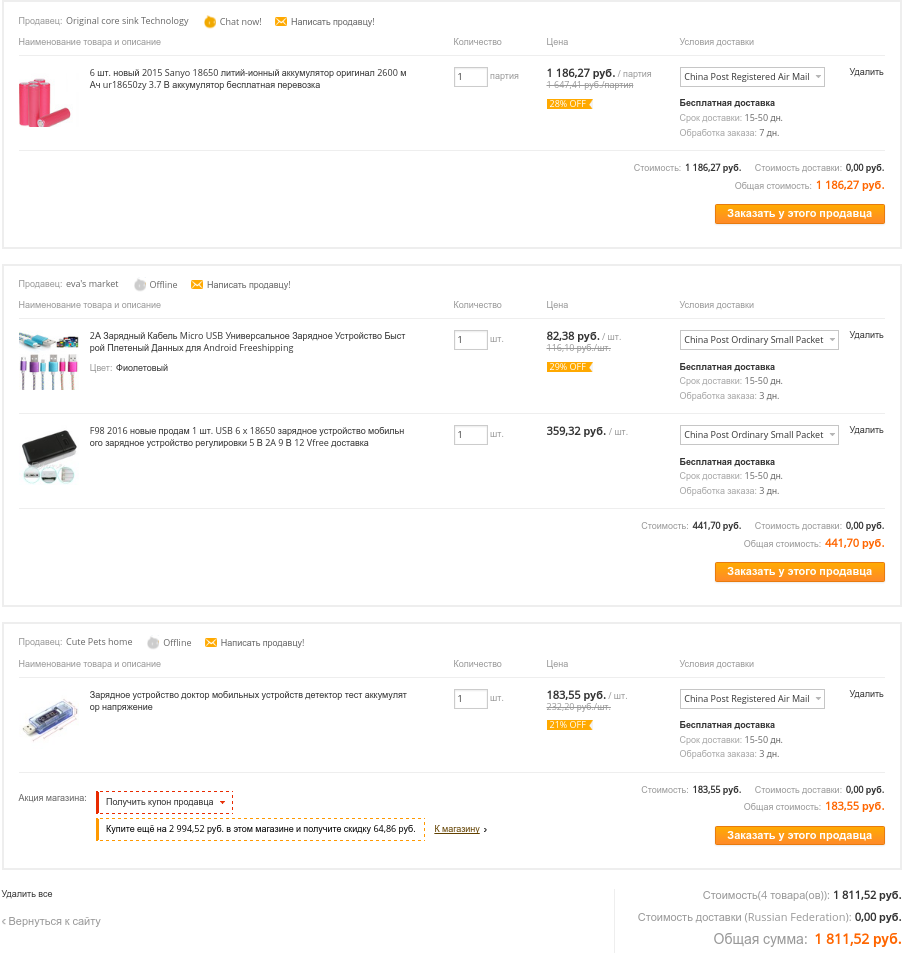Click quantity field for the Sanyo batteries
909x953 pixels.
click(470, 77)
